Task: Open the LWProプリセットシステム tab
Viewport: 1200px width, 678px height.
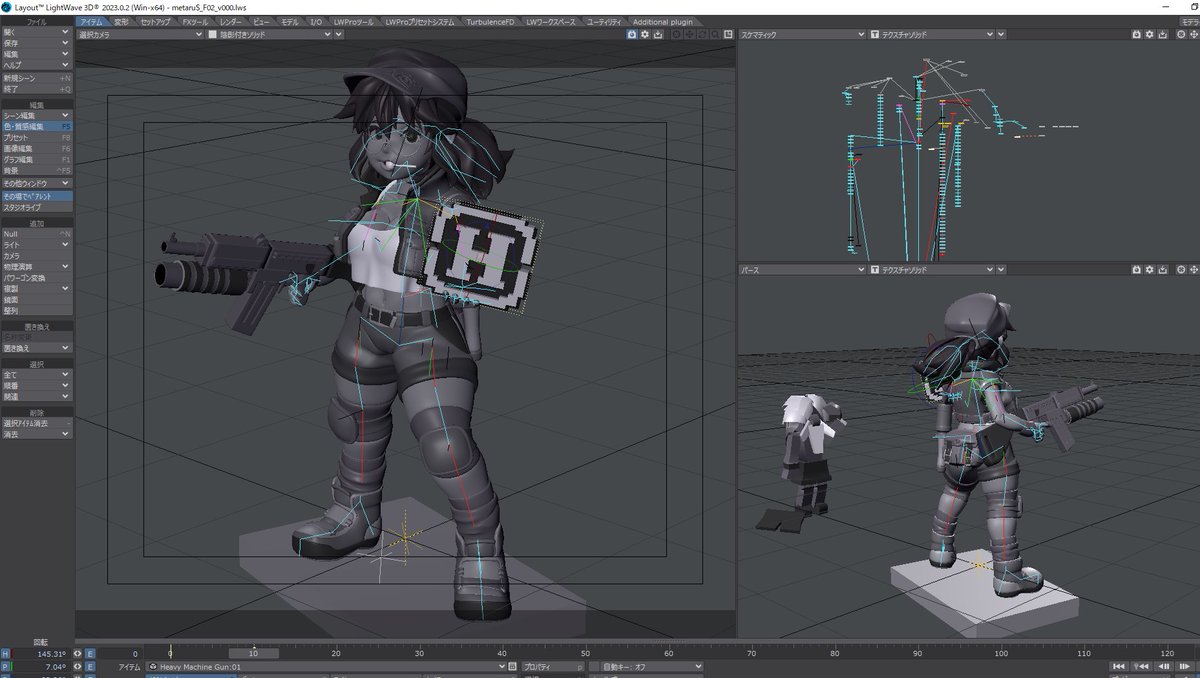Action: click(x=420, y=21)
